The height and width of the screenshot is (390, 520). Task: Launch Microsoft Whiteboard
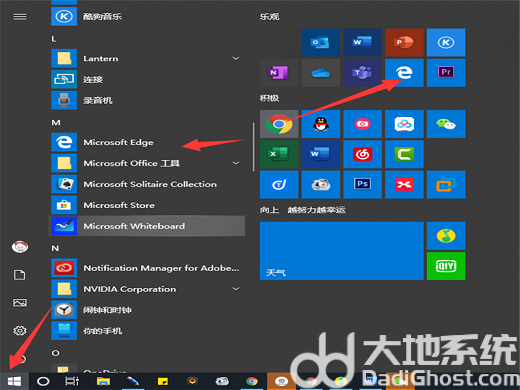[x=147, y=226]
